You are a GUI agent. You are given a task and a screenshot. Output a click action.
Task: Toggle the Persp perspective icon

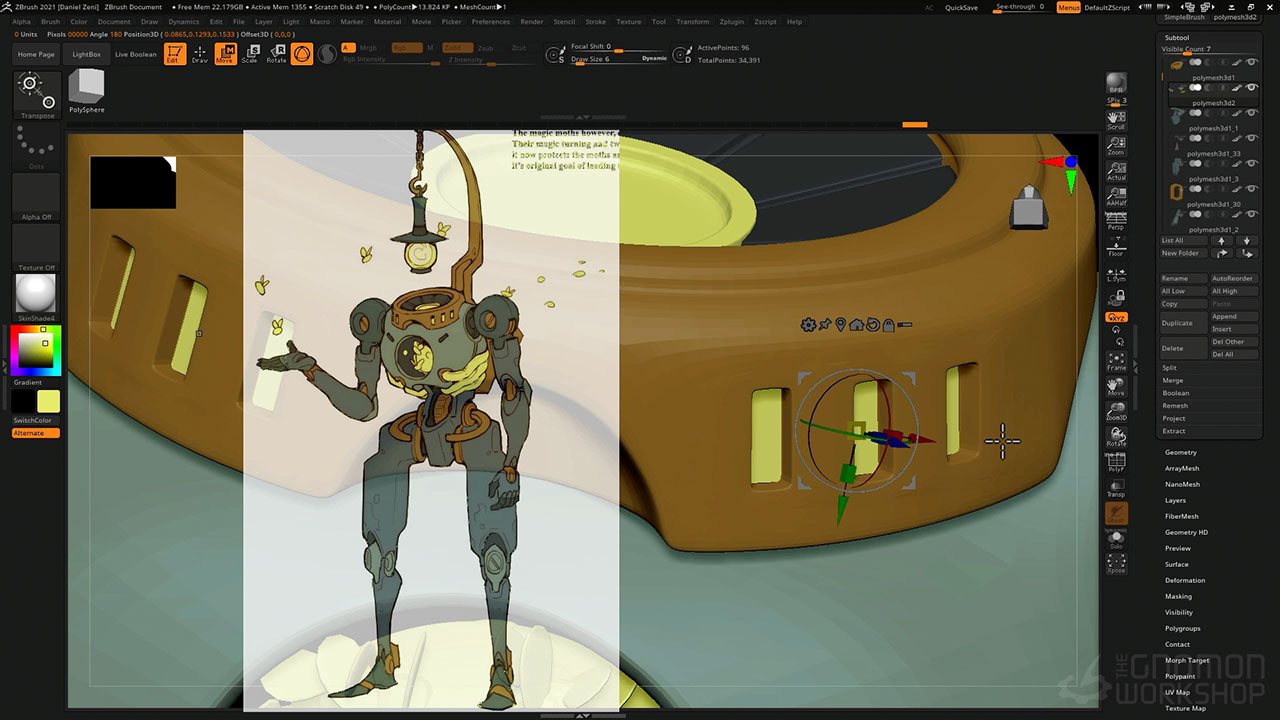pos(1116,221)
